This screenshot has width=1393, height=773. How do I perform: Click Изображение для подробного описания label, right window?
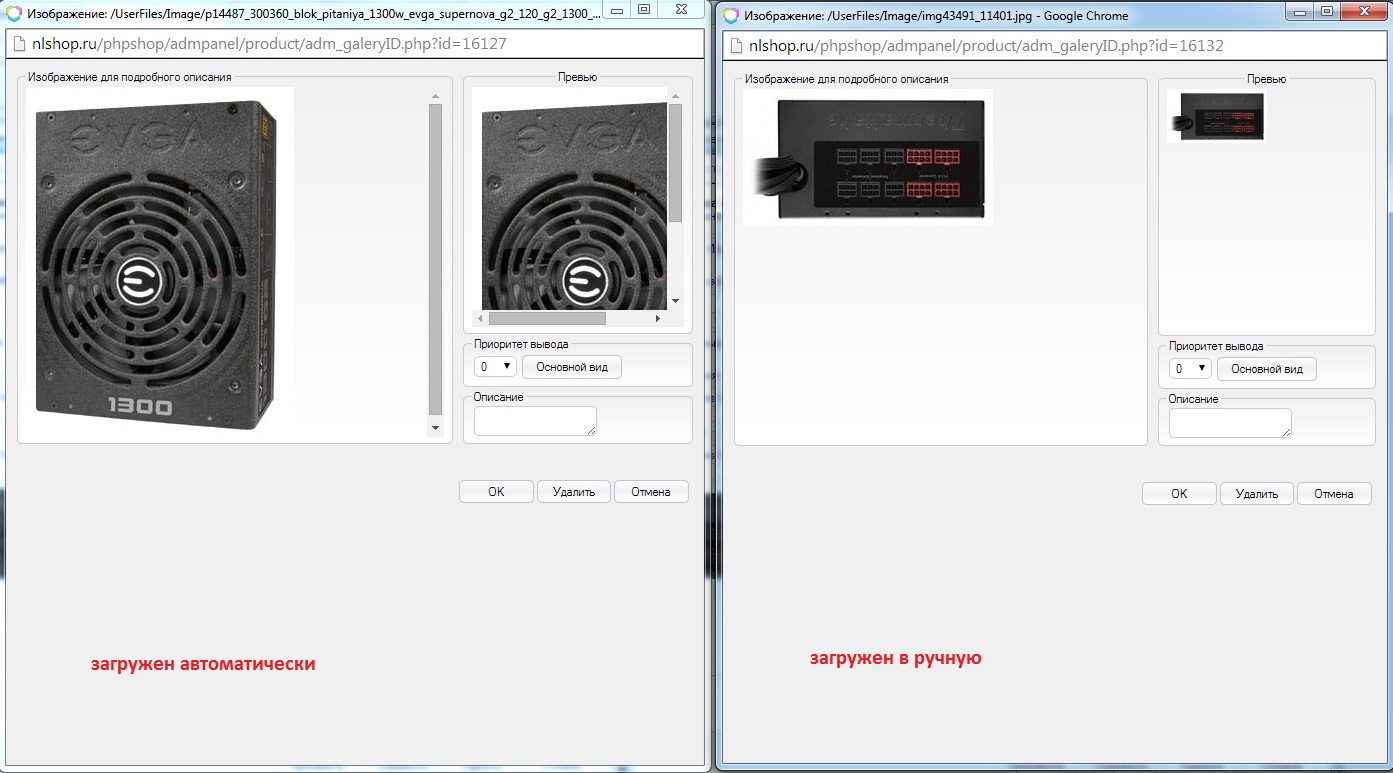coord(846,79)
